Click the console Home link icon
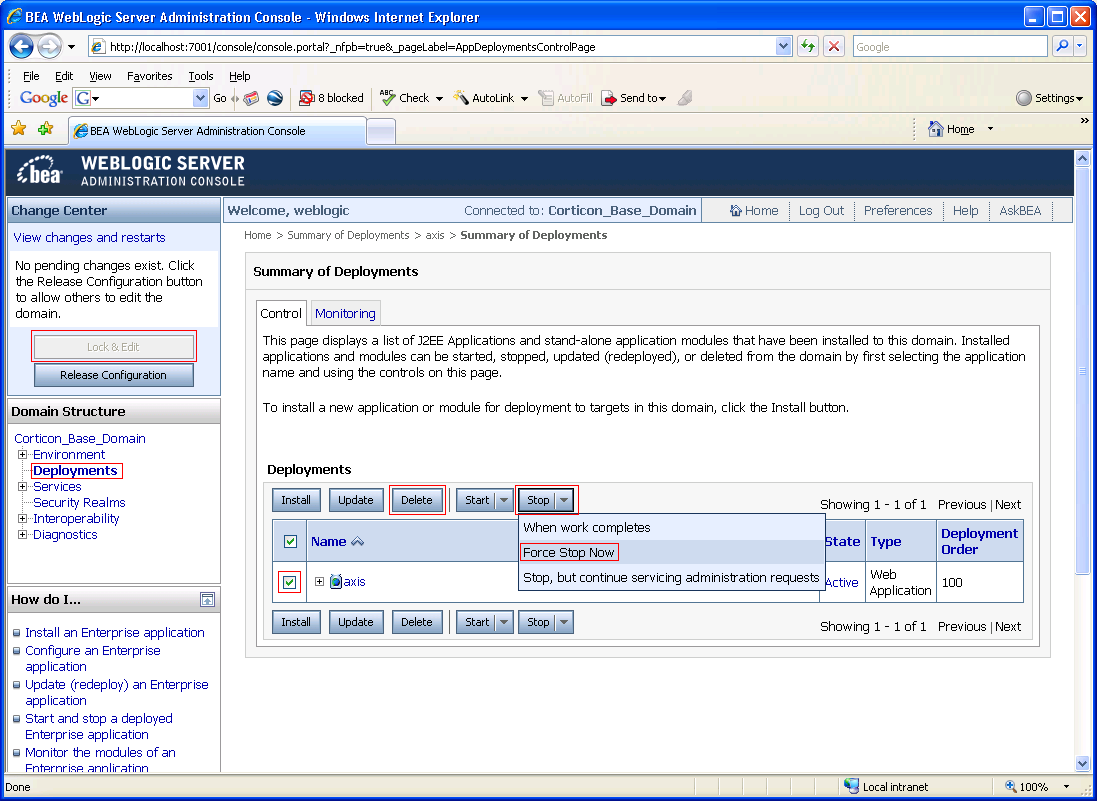Screen dimensions: 1099x804 click(736, 210)
